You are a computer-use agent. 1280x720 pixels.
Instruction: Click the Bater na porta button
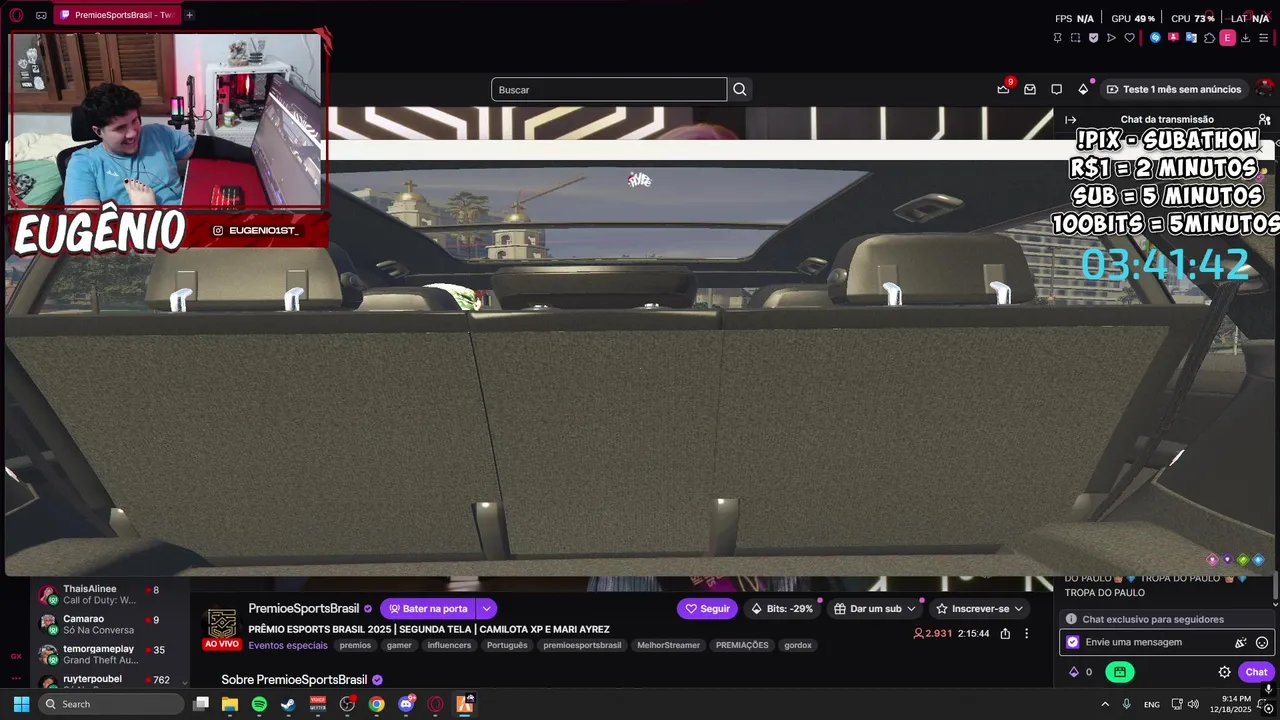[x=428, y=608]
